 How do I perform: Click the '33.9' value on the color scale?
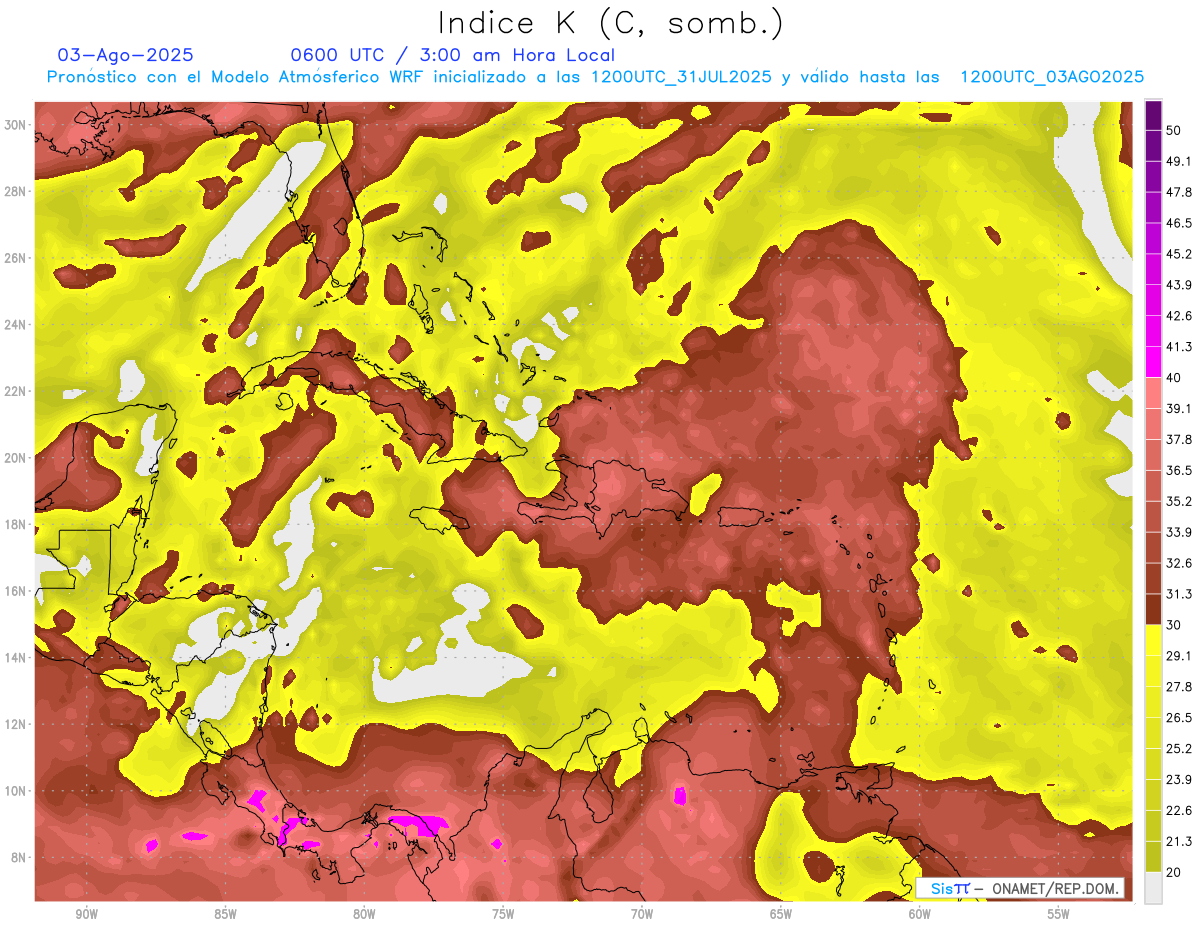point(1178,532)
